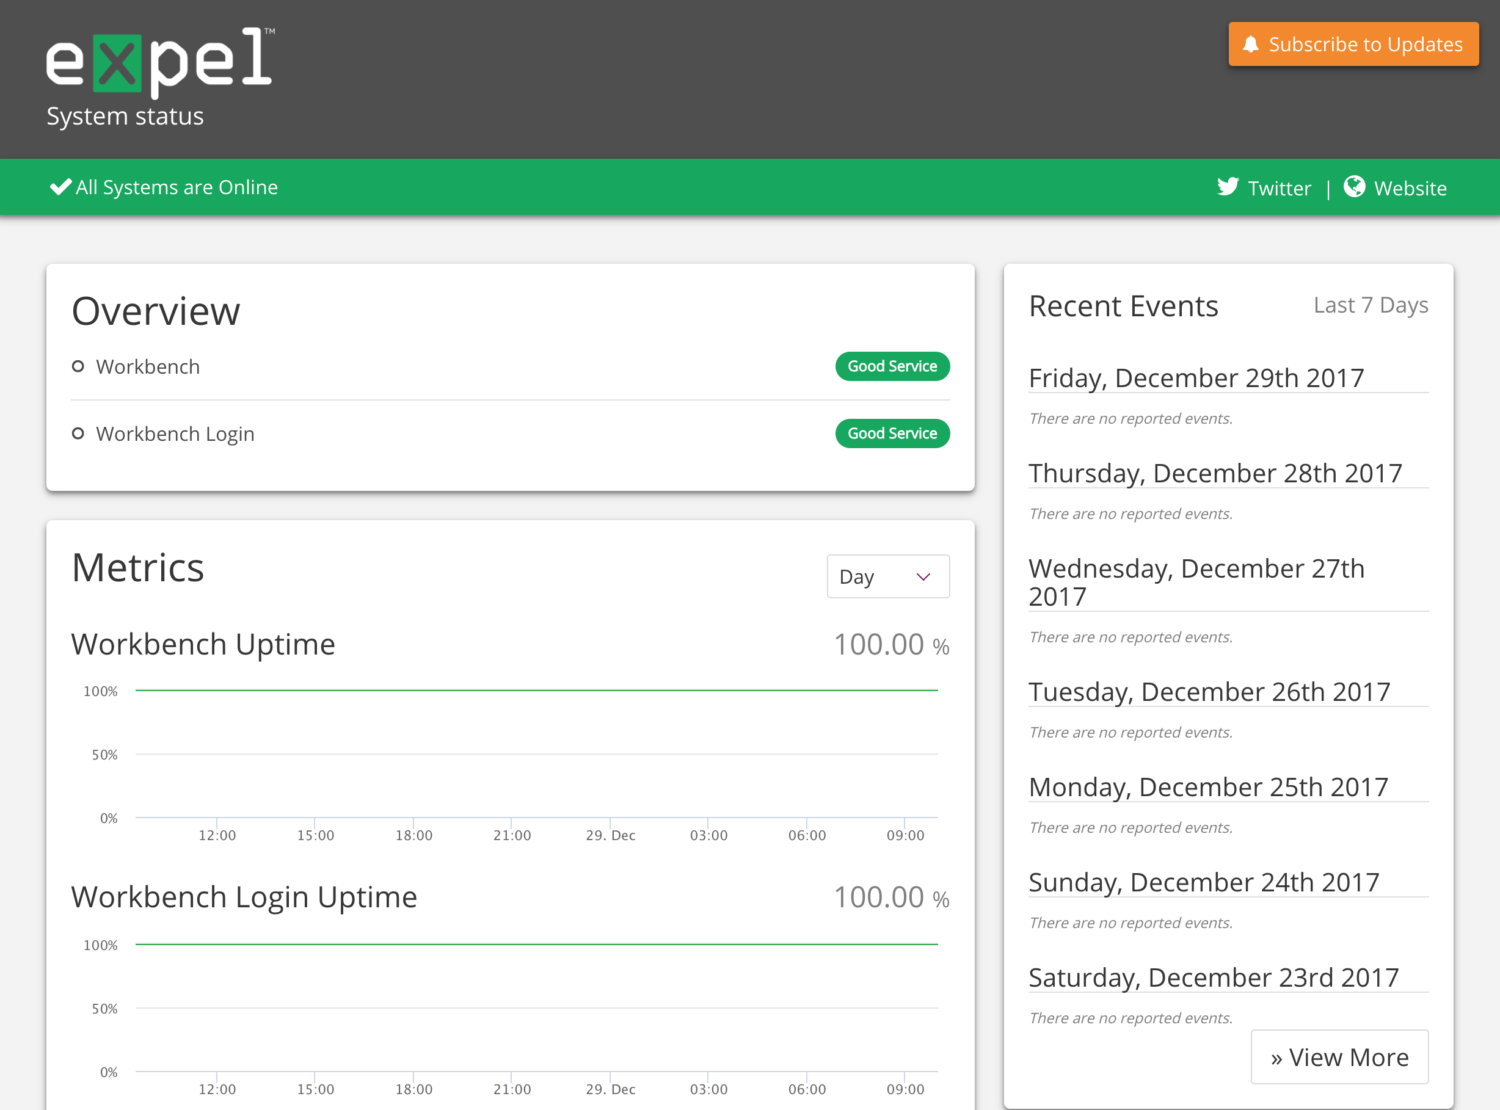This screenshot has width=1500, height=1110.
Task: Expand recent events with View More
Action: 1339,1056
